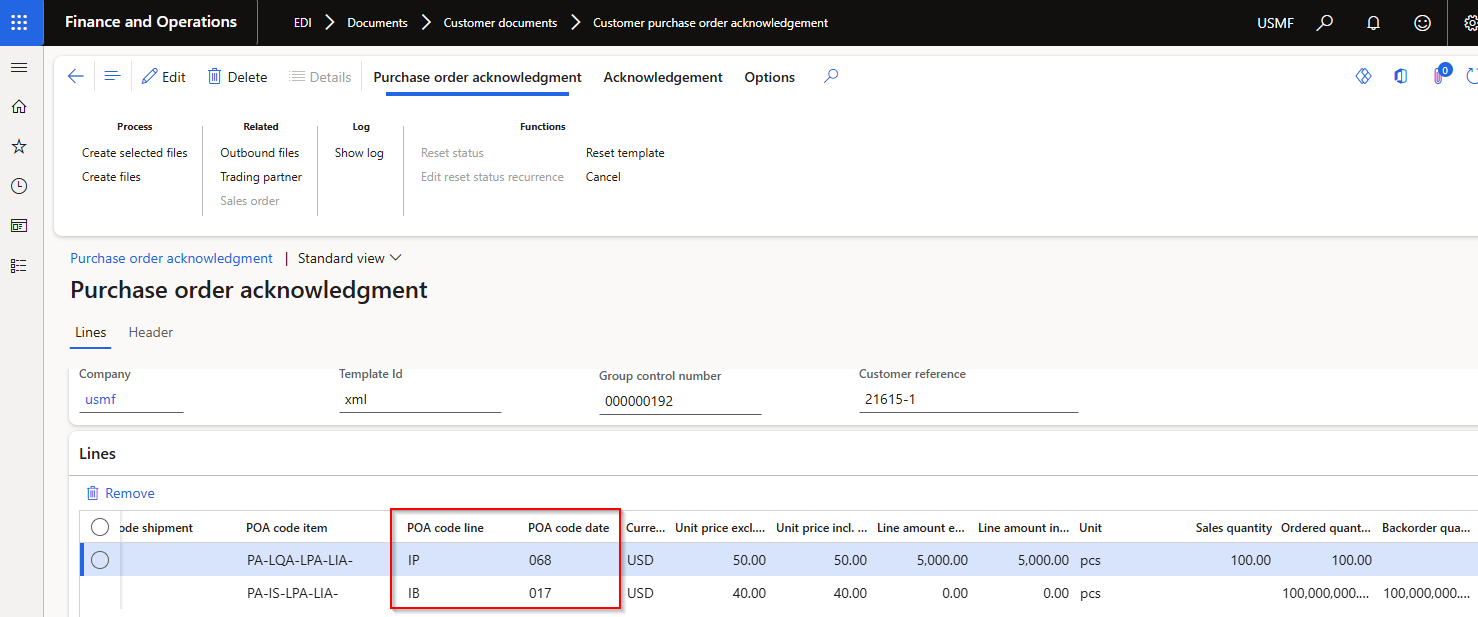Image resolution: width=1478 pixels, height=617 pixels.
Task: Open the app launcher waffle icon
Action: click(x=19, y=22)
